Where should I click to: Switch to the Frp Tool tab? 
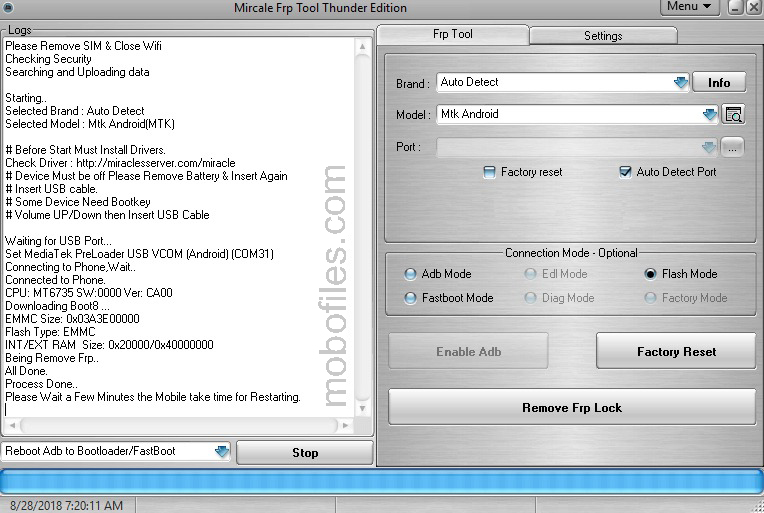coord(453,34)
